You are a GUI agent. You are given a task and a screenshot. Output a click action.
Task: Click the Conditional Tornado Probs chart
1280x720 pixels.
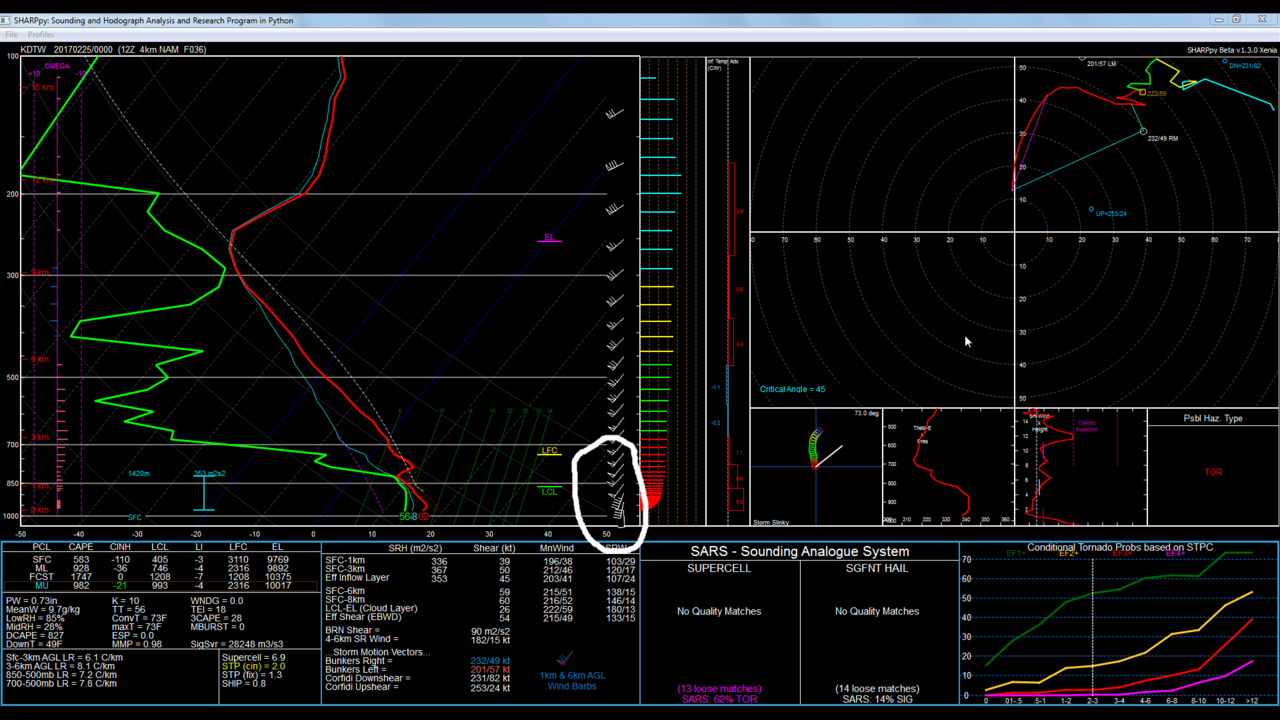click(x=1118, y=625)
